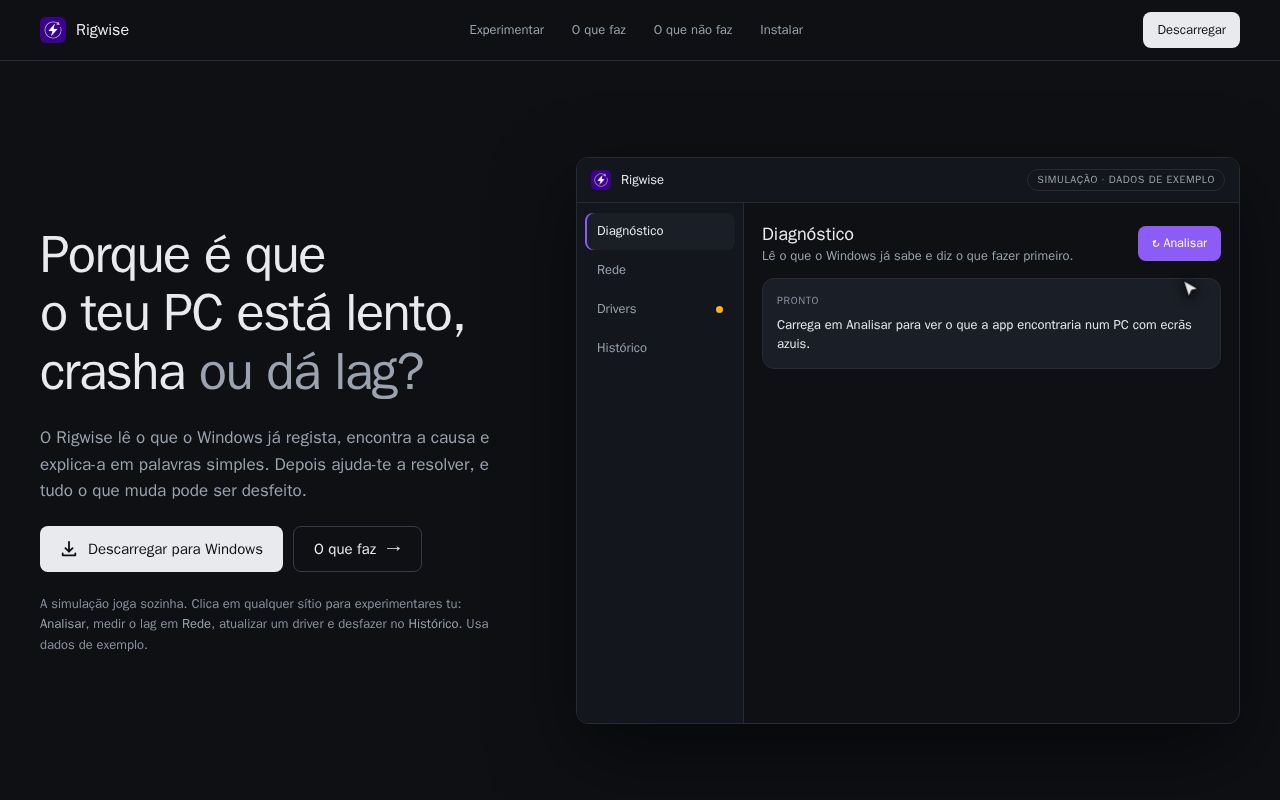
Task: Click the Rigwise logo icon in the simulation window
Action: tap(601, 180)
